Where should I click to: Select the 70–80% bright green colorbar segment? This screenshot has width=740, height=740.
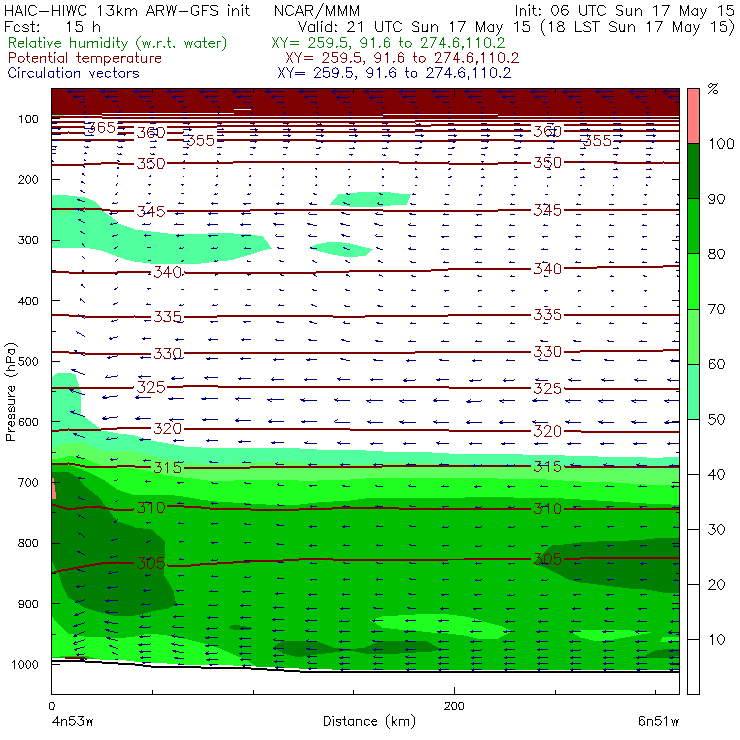(x=693, y=281)
